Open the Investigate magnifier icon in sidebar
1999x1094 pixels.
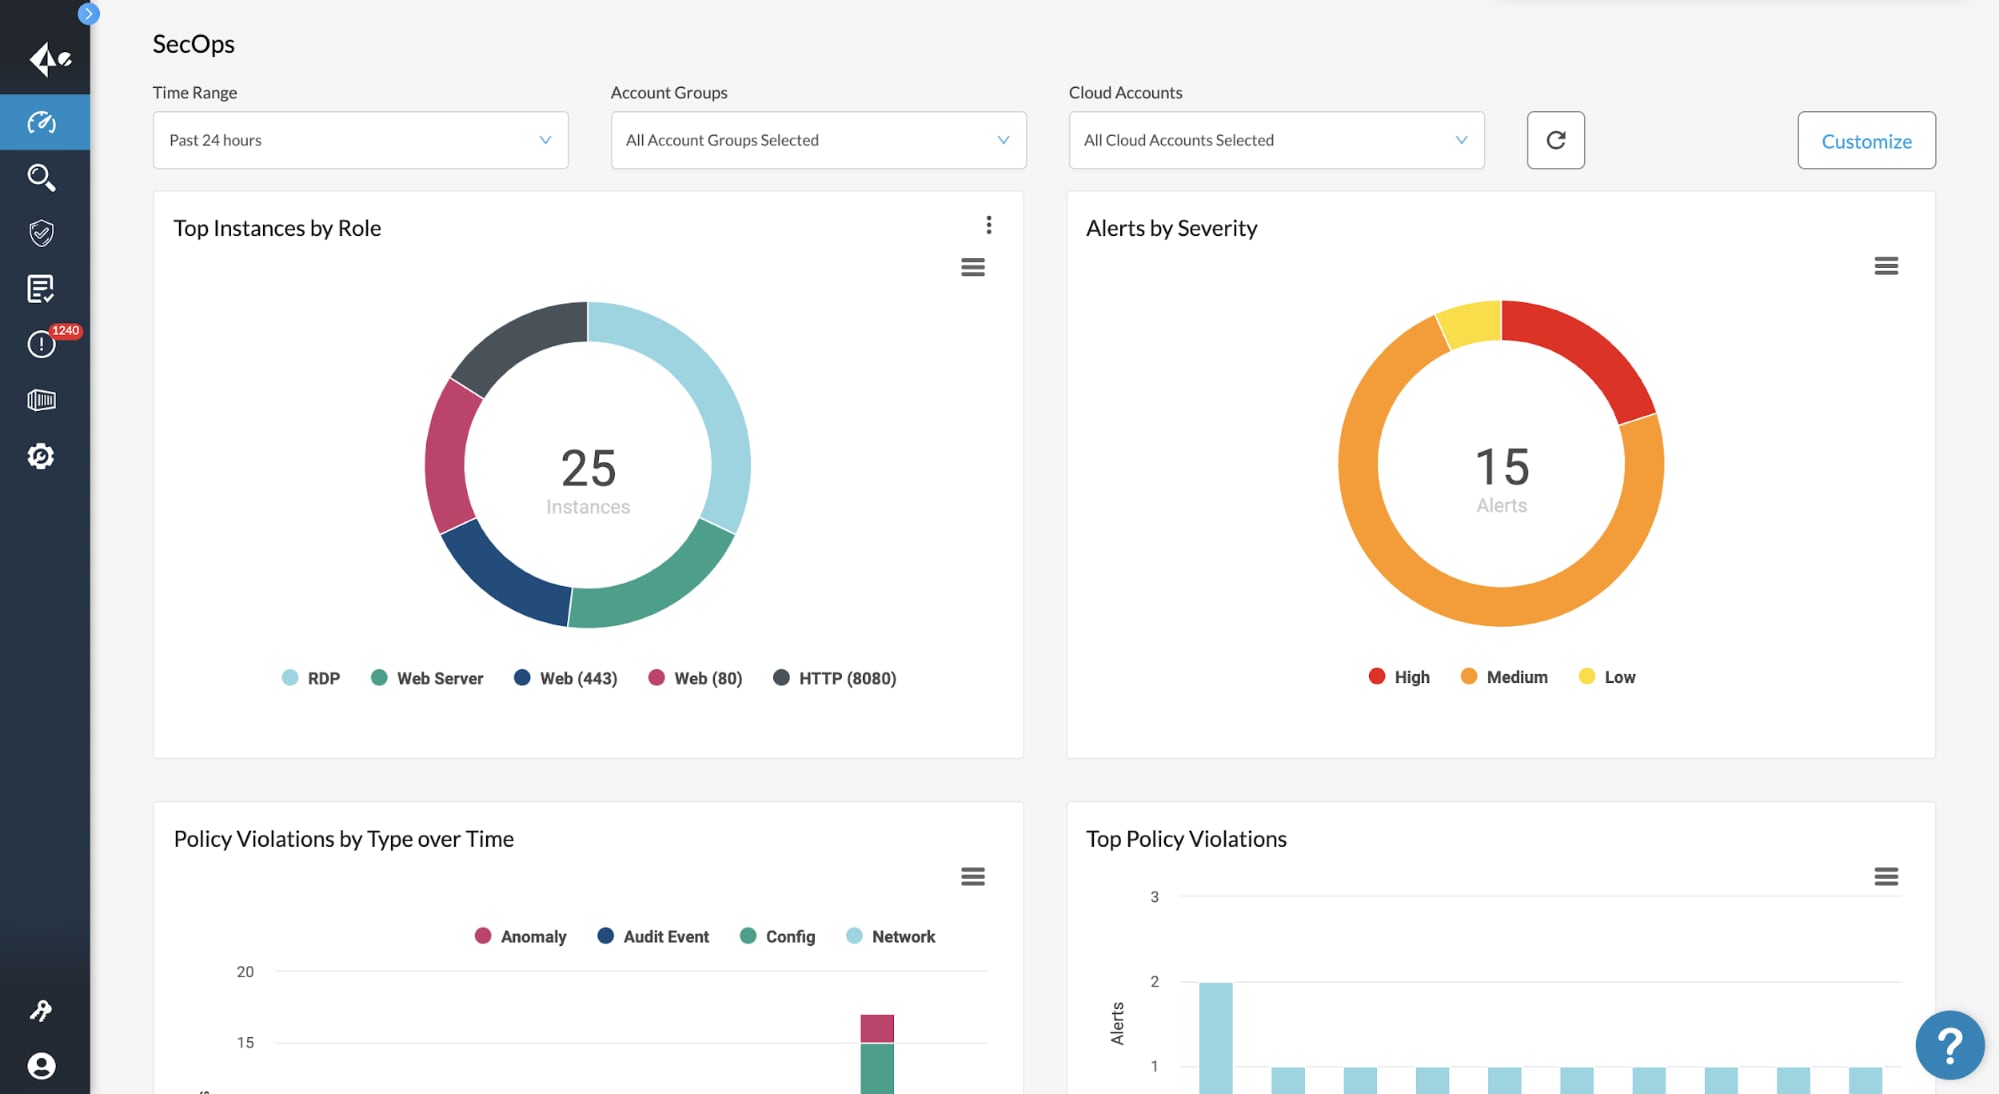[41, 178]
